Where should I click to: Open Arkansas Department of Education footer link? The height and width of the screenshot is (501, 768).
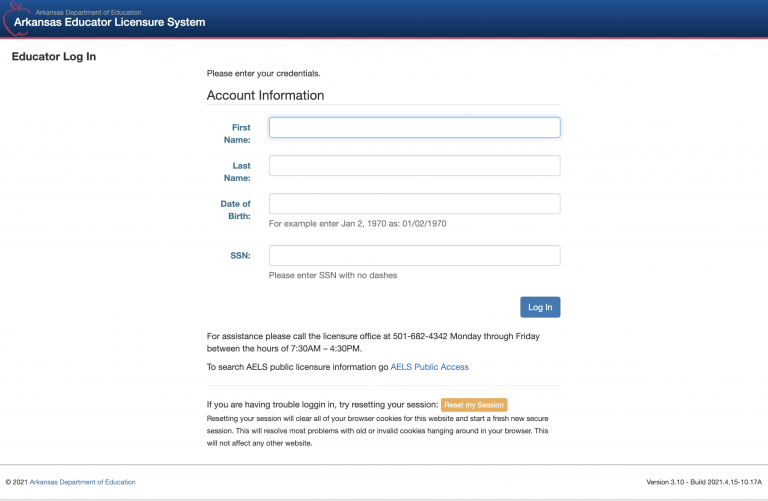[x=83, y=482]
